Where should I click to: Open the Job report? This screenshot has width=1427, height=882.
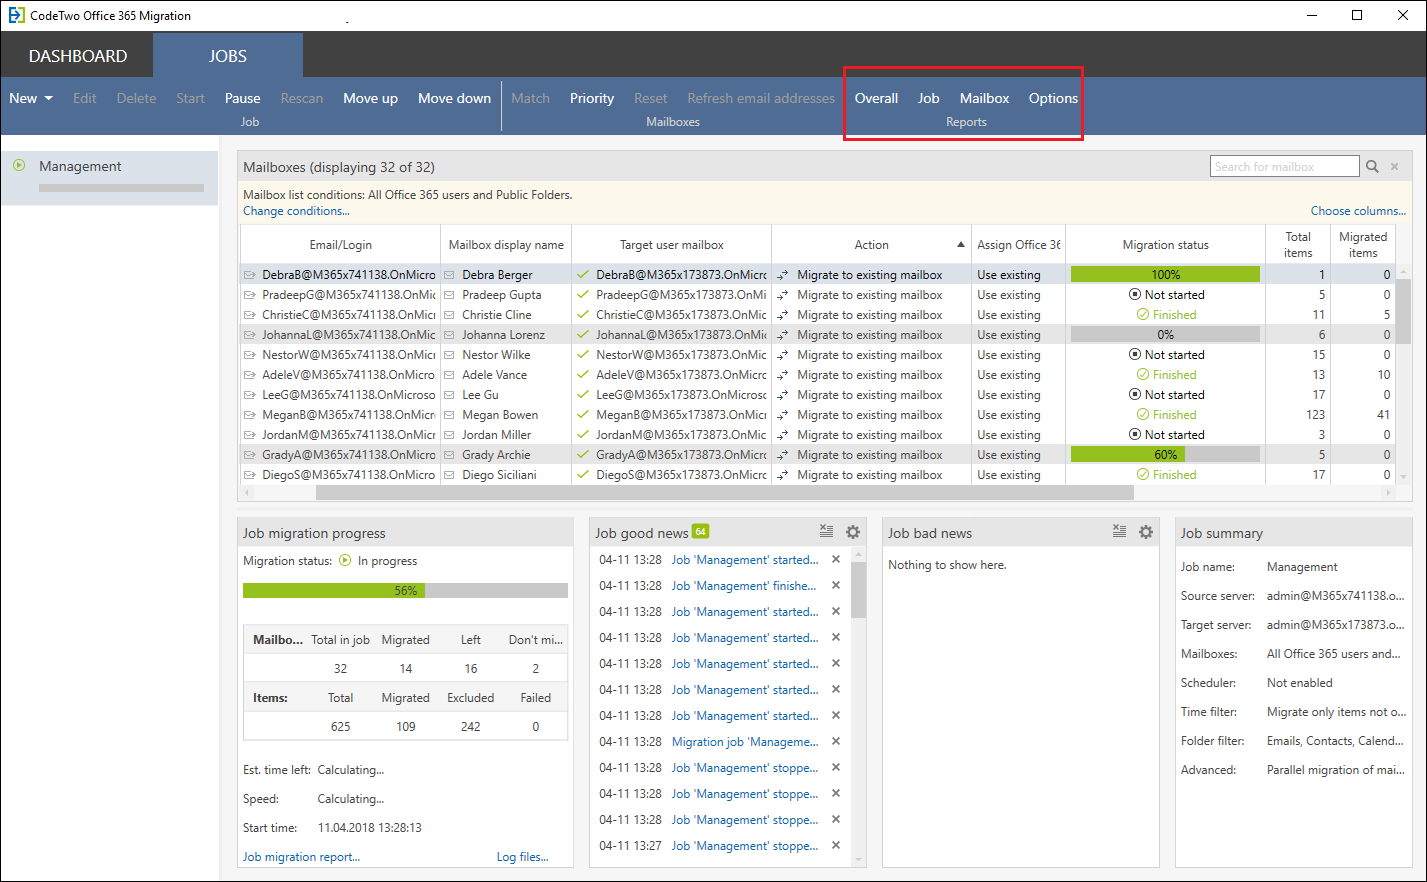point(929,98)
